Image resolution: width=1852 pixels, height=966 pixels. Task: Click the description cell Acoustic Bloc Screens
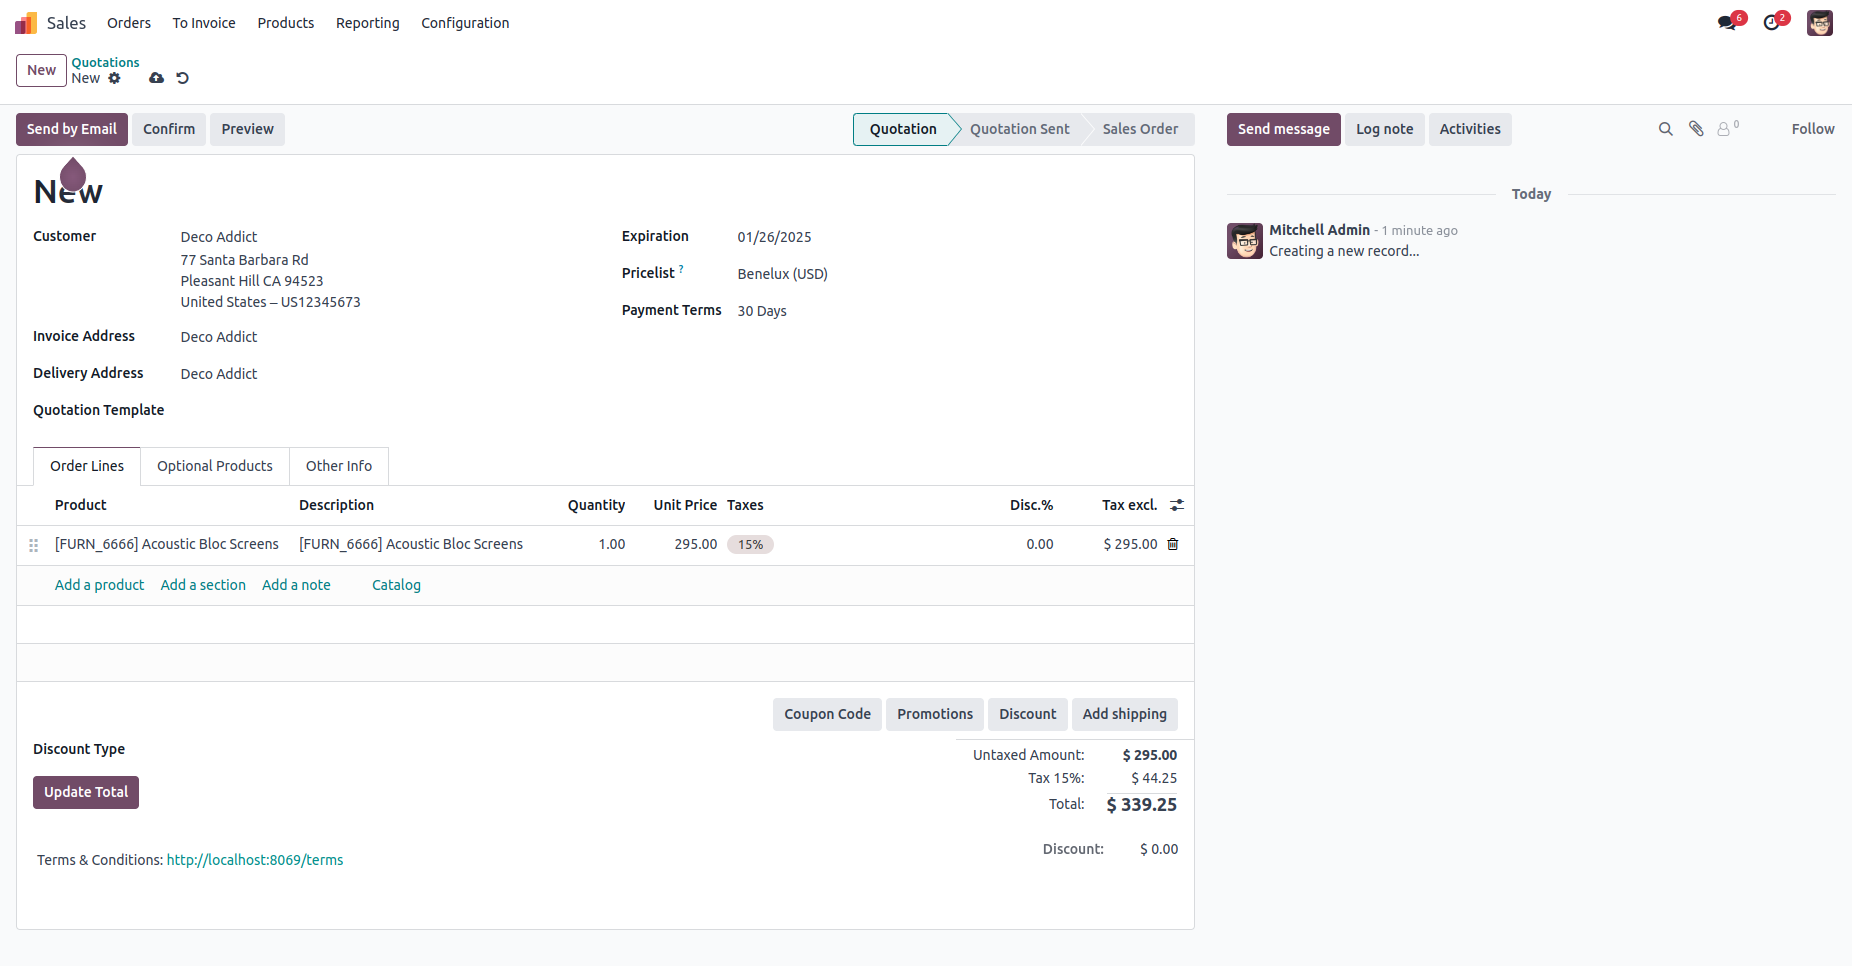point(411,544)
